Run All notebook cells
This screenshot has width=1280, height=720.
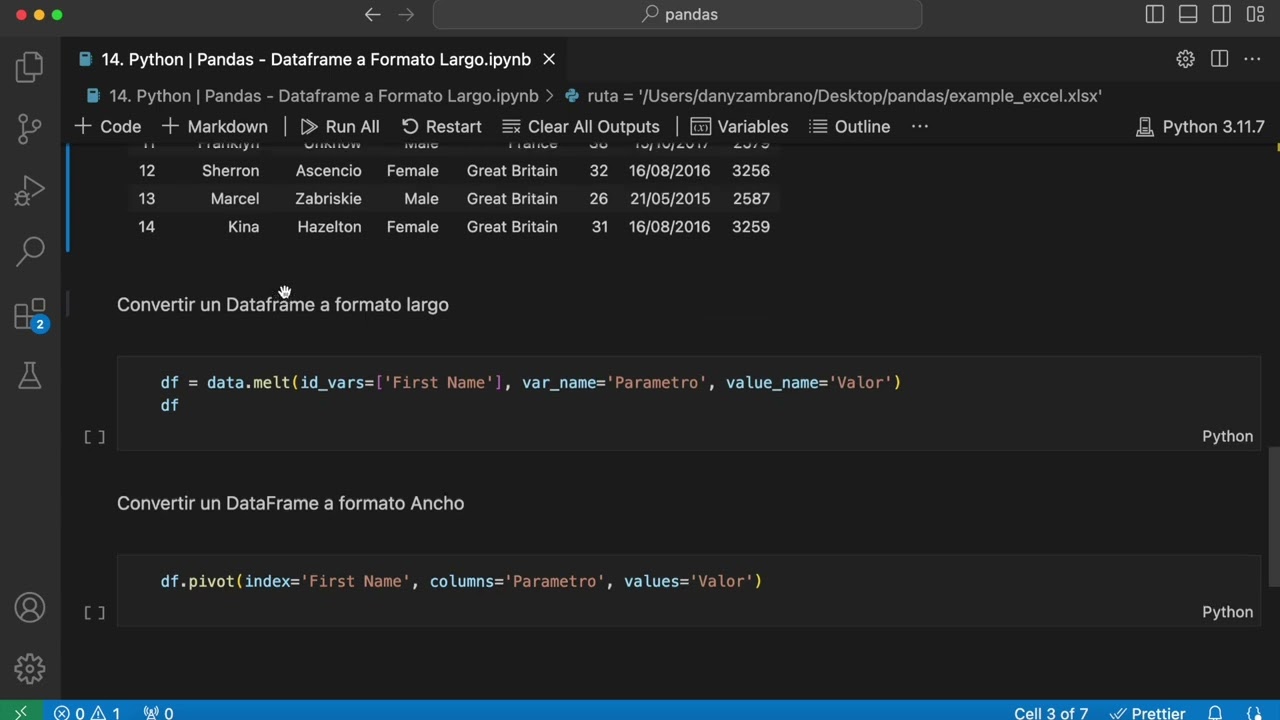tap(340, 126)
